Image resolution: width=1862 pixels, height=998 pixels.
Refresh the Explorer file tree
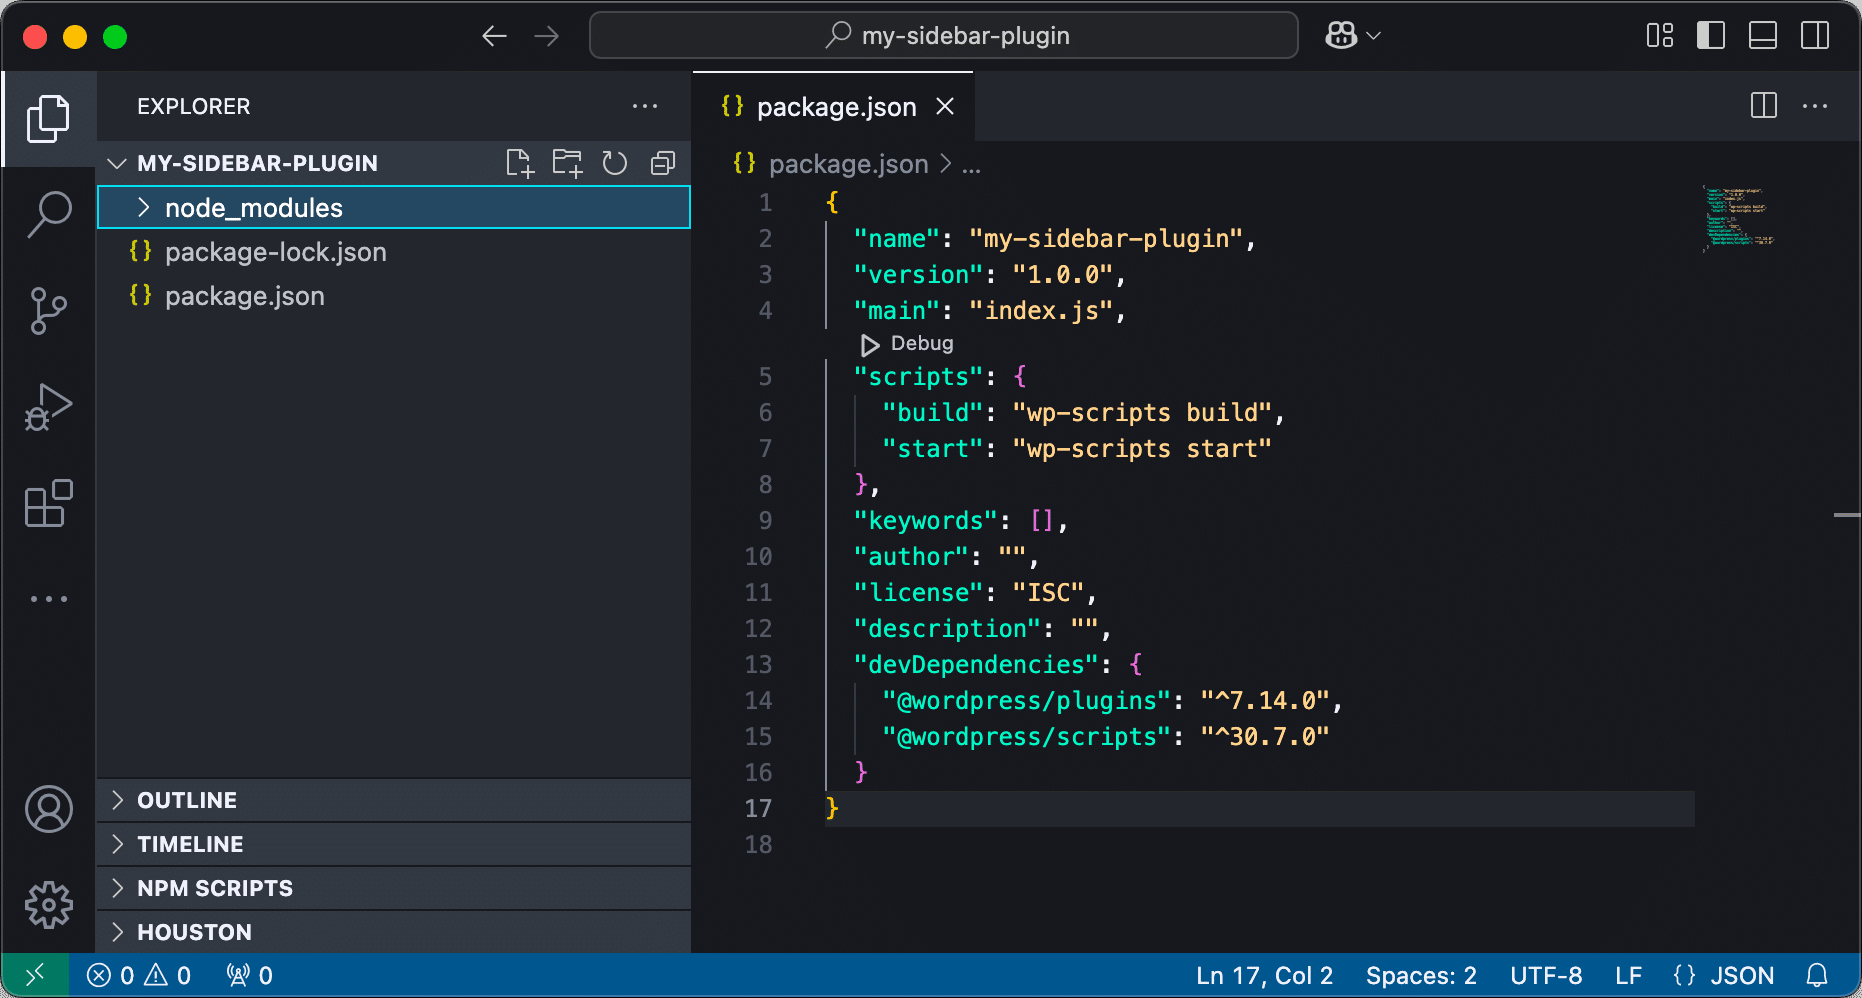(614, 163)
